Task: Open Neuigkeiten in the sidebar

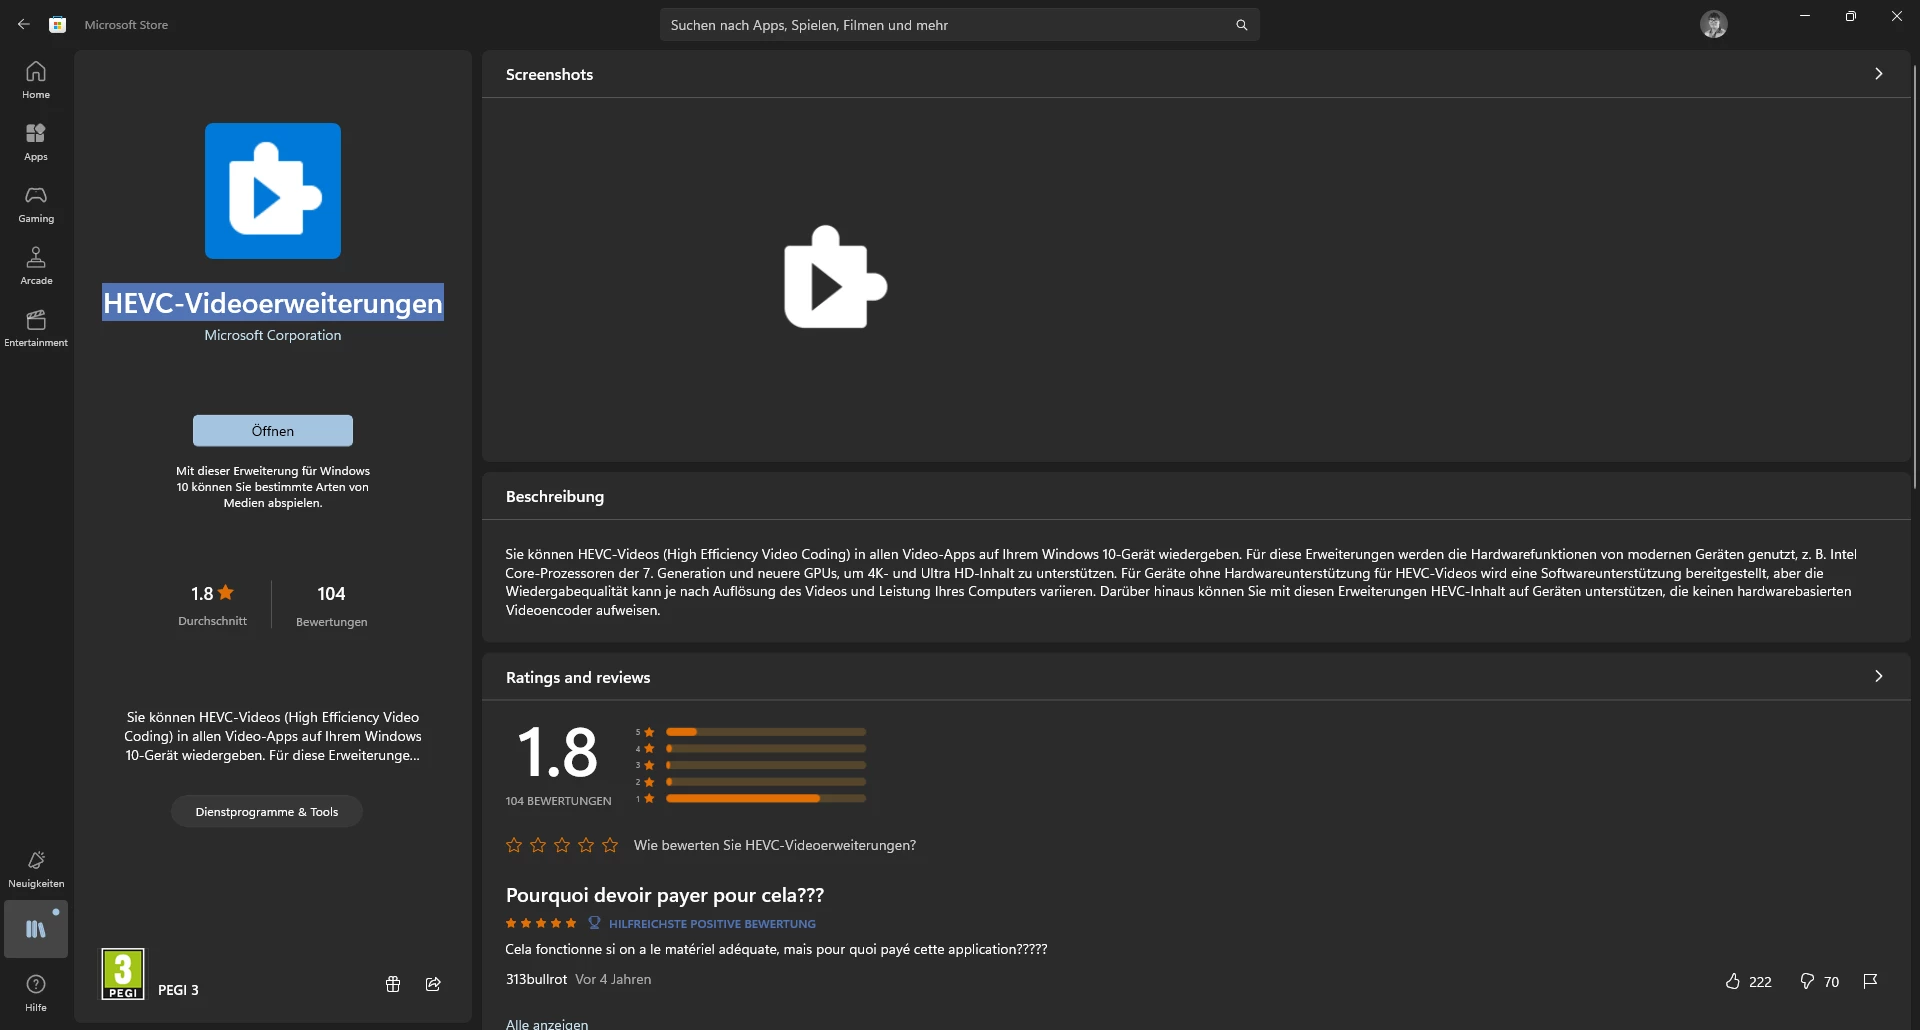Action: pyautogui.click(x=36, y=869)
